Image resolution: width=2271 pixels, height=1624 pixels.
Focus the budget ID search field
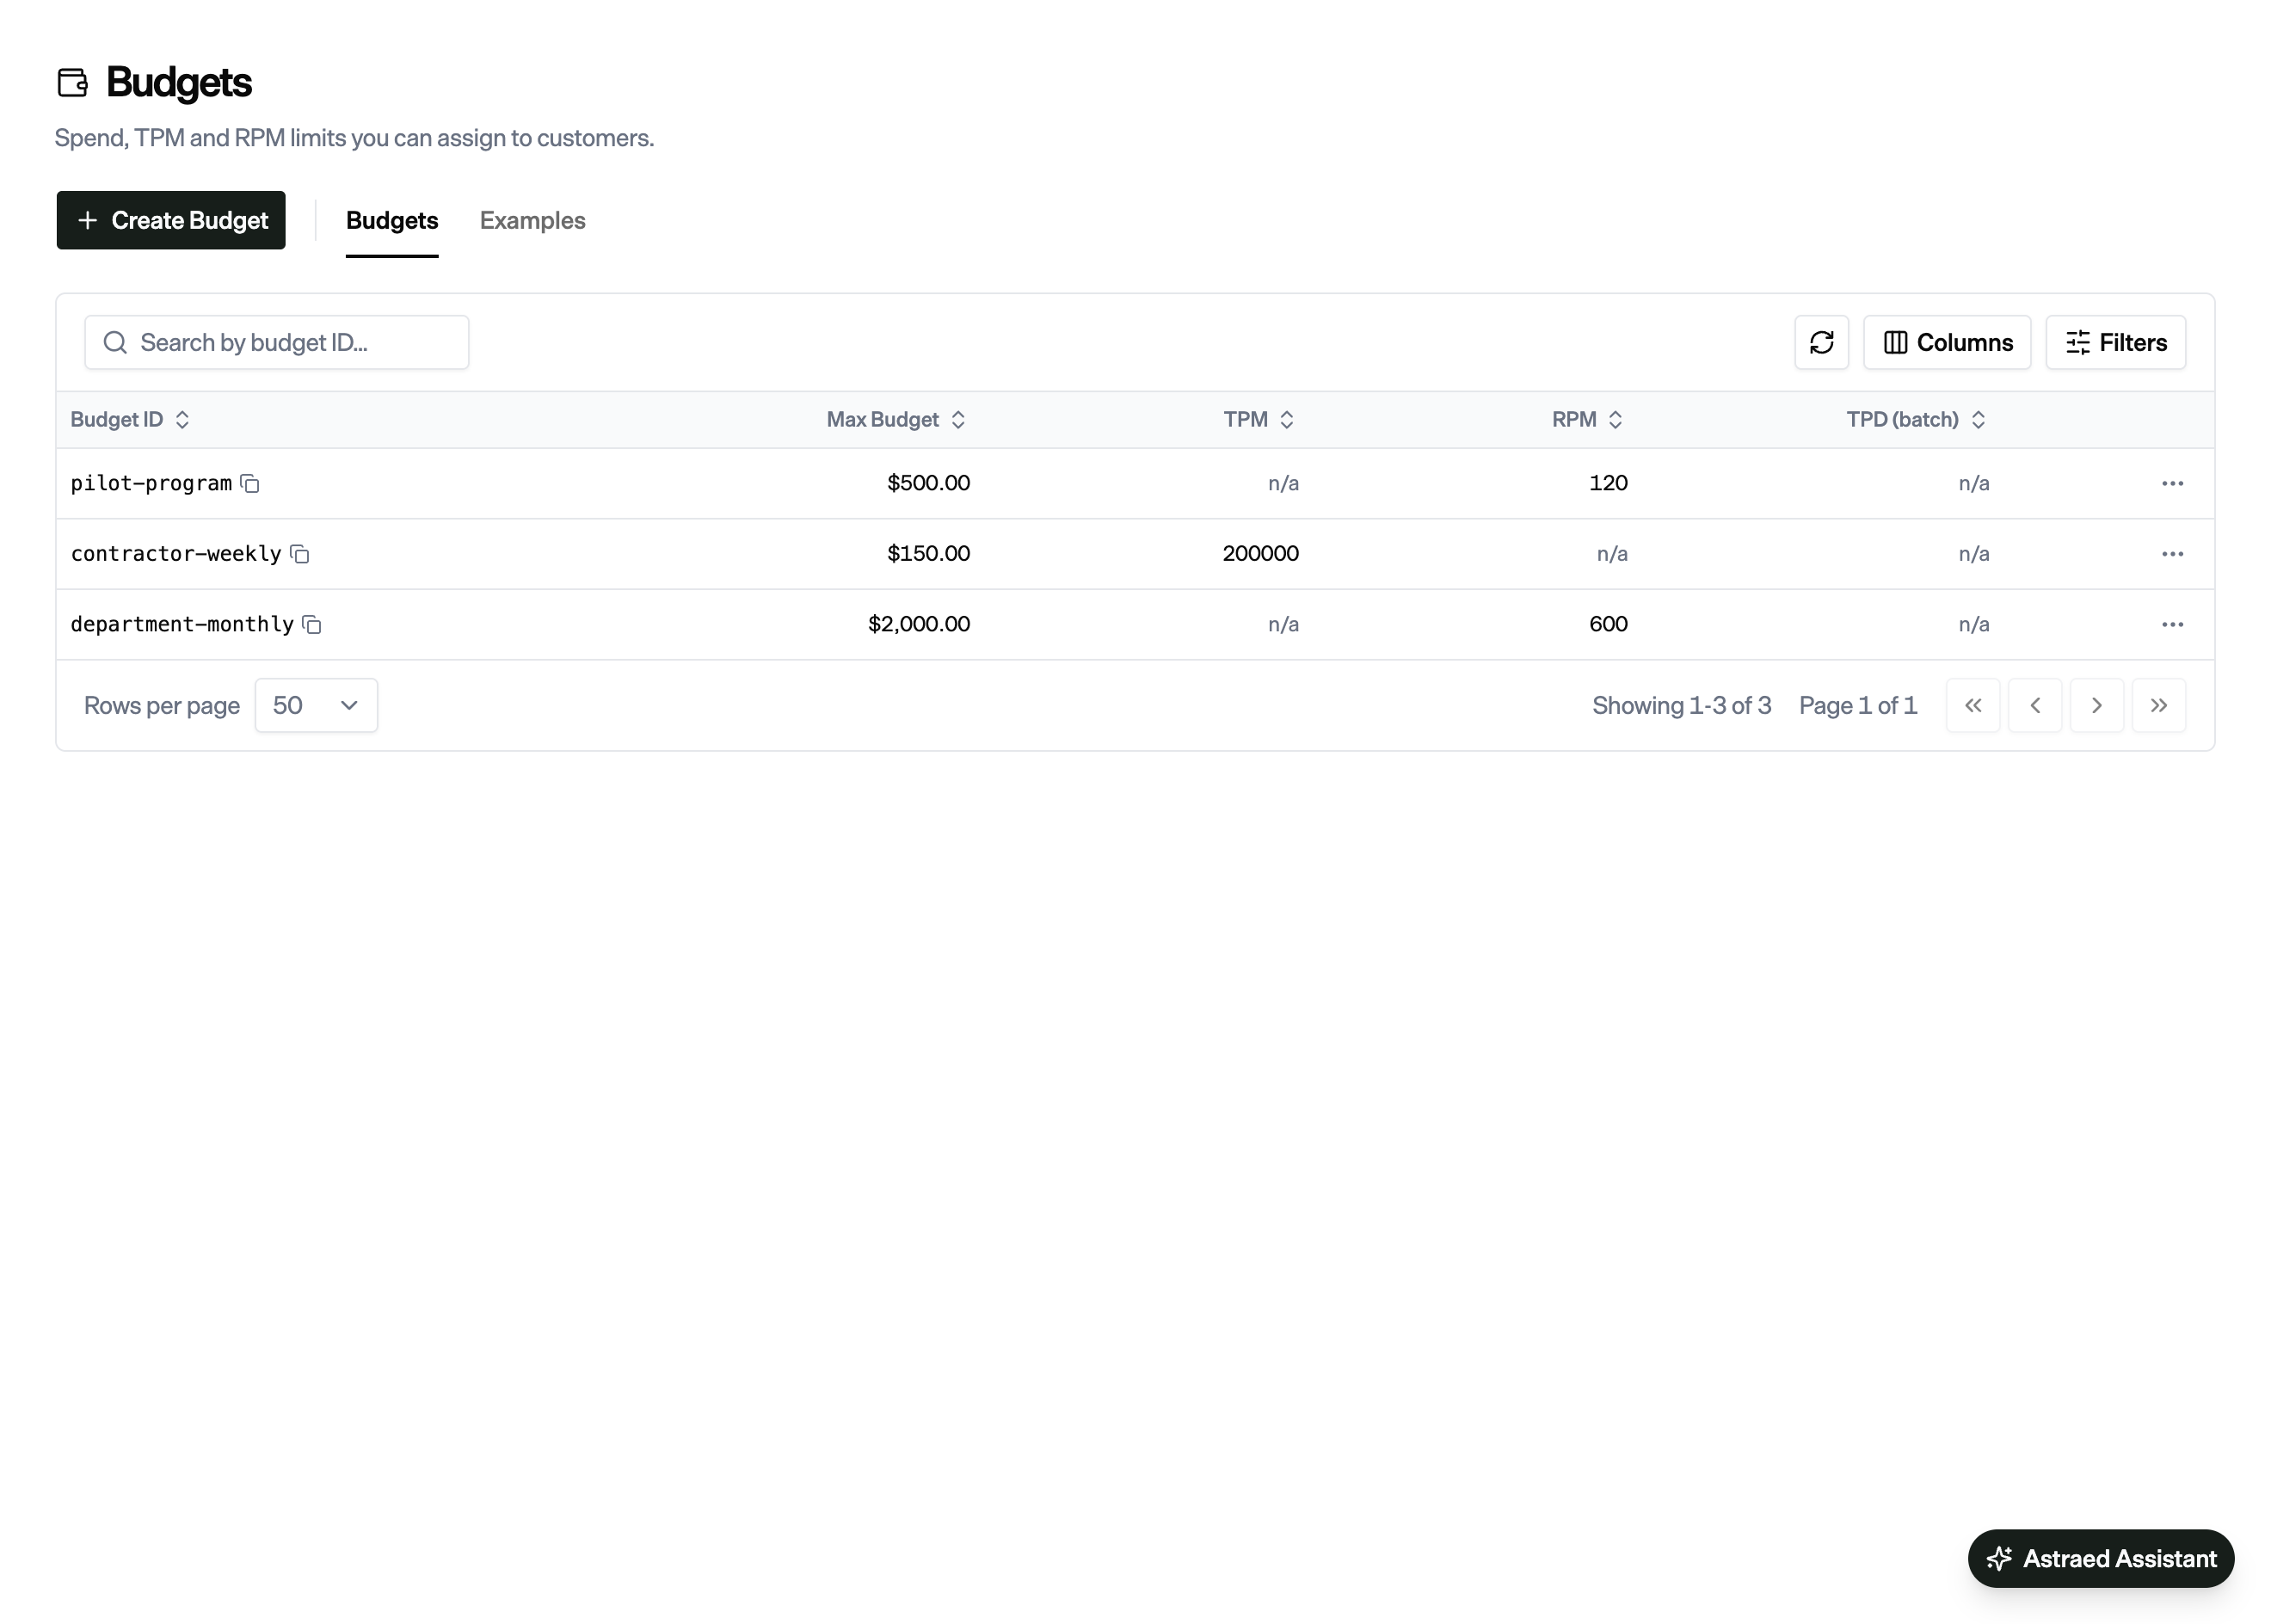coord(277,342)
